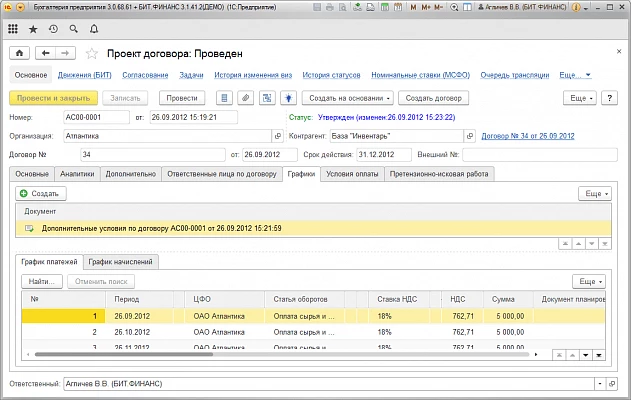Open Notifications bell icon

point(94,29)
